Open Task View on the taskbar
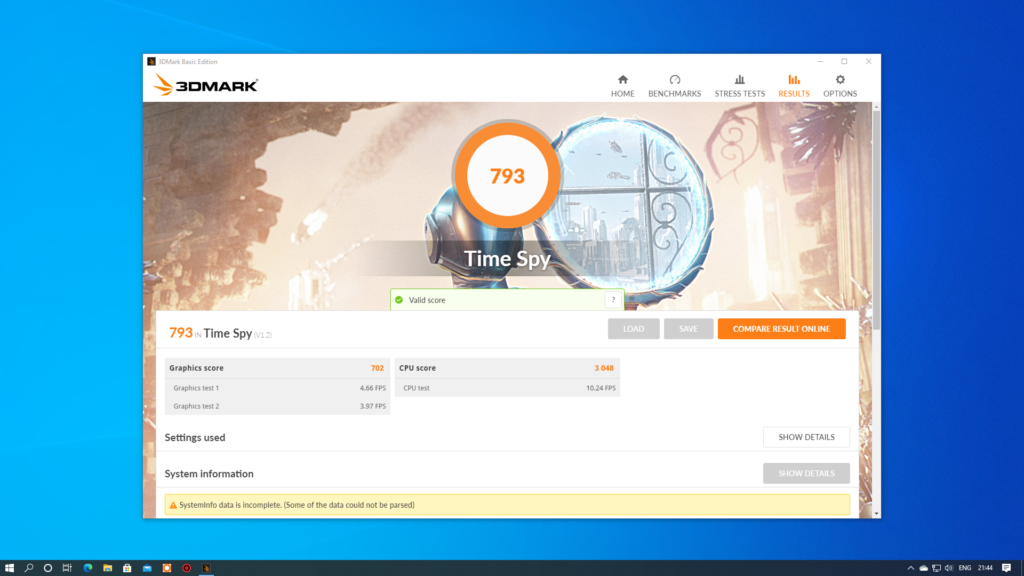This screenshot has height=576, width=1024. 67,568
